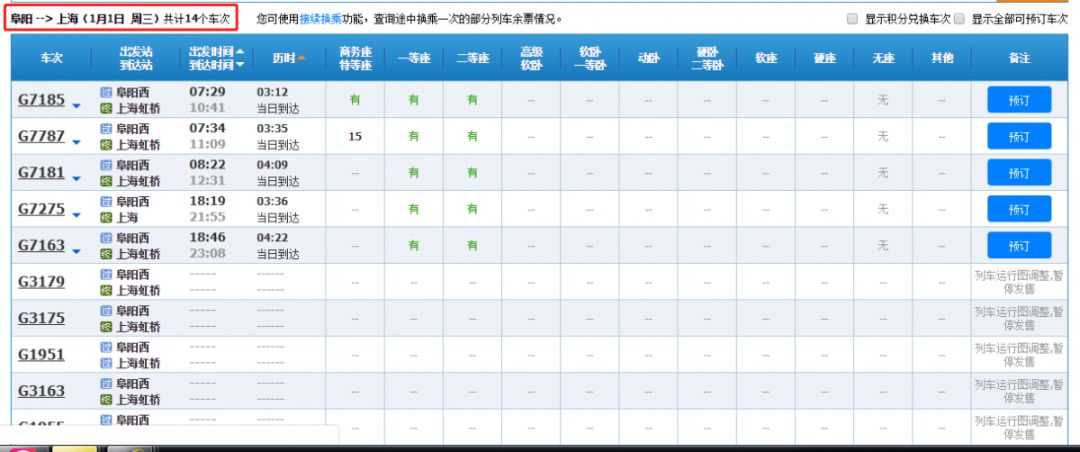
Task: Click 列车运行图调整,暂停发售 note for G3179
Action: [x=1019, y=282]
